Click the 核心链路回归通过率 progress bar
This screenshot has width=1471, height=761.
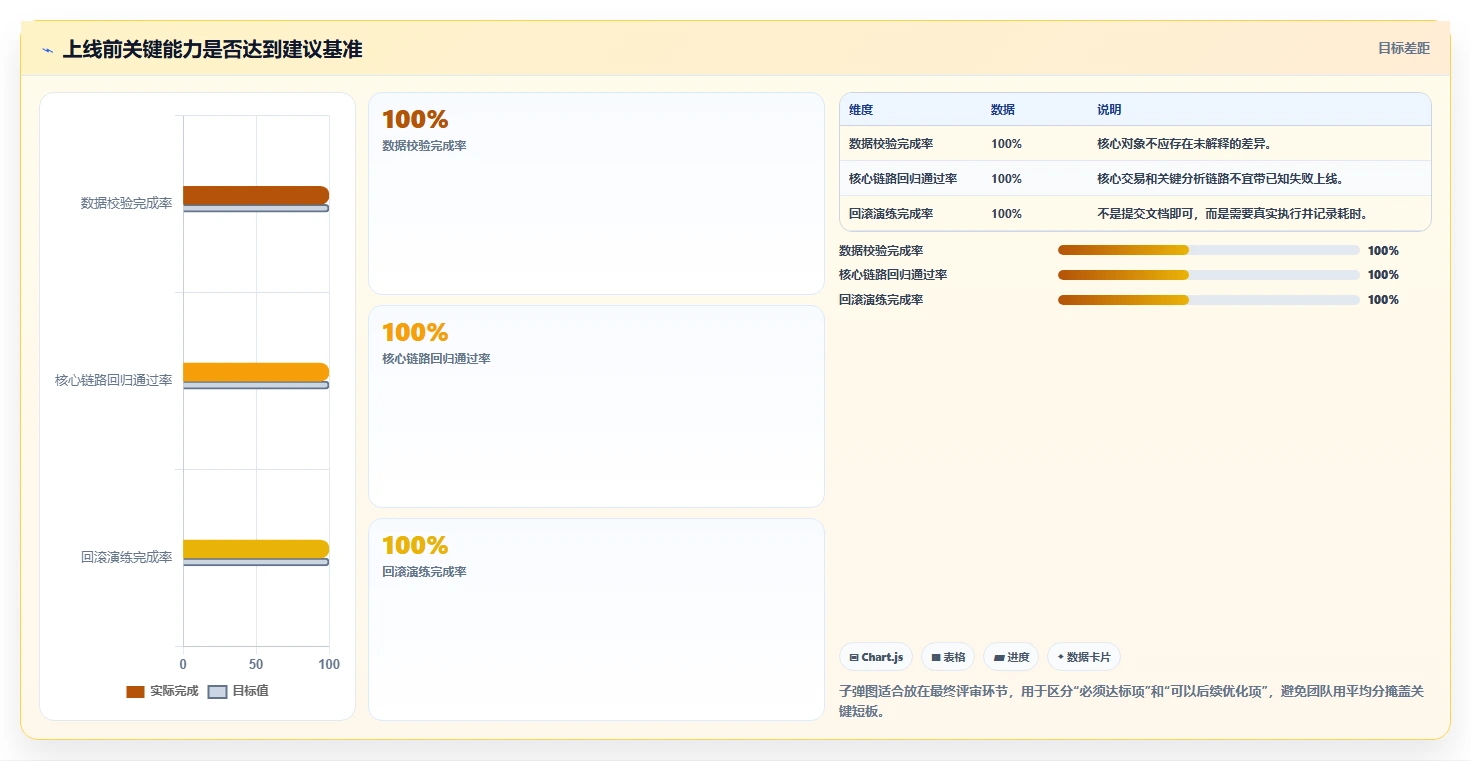click(x=1208, y=275)
